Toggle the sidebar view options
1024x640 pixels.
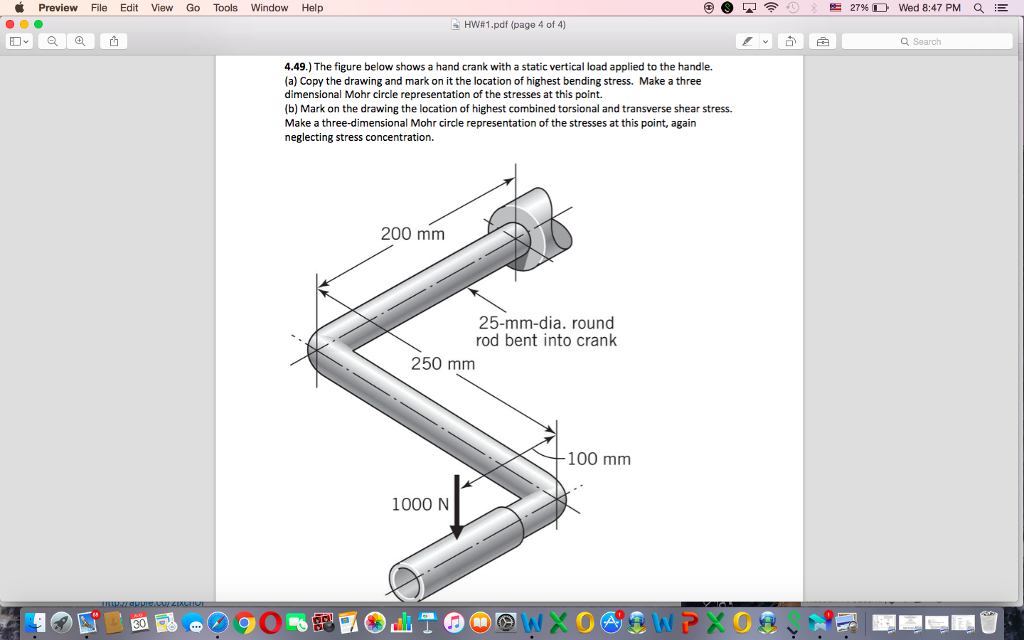(15, 41)
